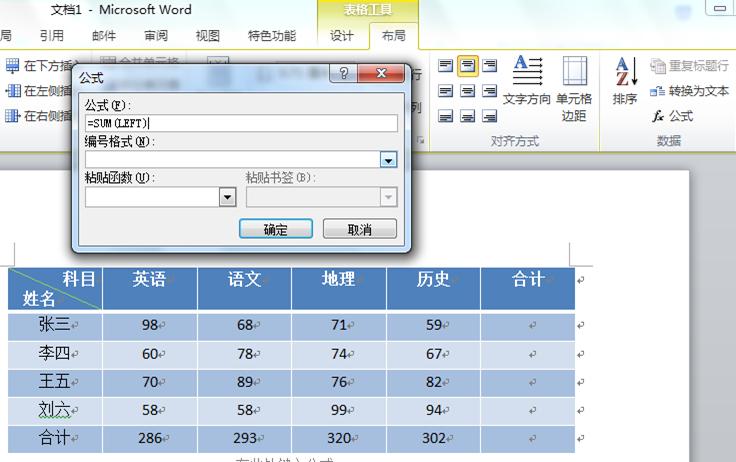This screenshot has height=462, width=736.
Task: Switch to the 审阅 ribbon tab
Action: [x=156, y=36]
